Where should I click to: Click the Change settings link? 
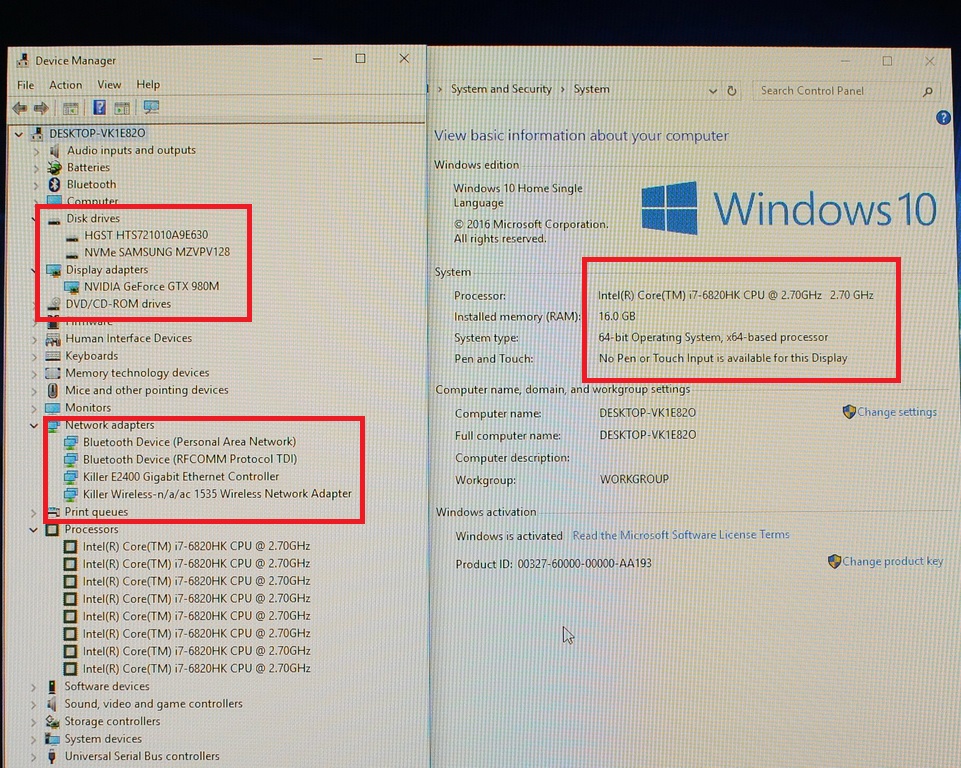pyautogui.click(x=897, y=412)
